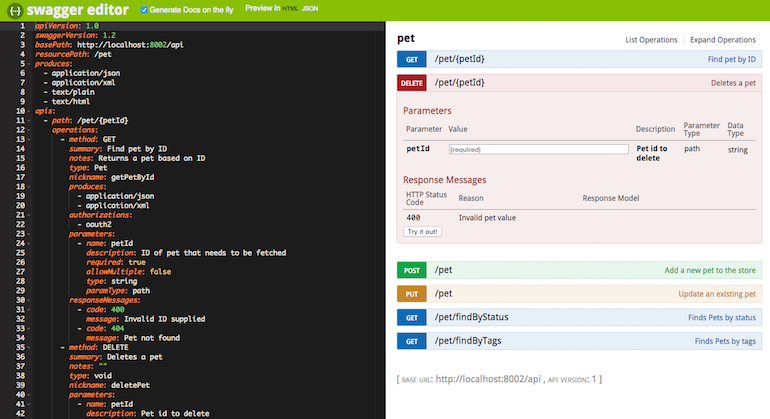Click the PUT badge for /pet
This screenshot has height=419, width=770.
pos(412,294)
